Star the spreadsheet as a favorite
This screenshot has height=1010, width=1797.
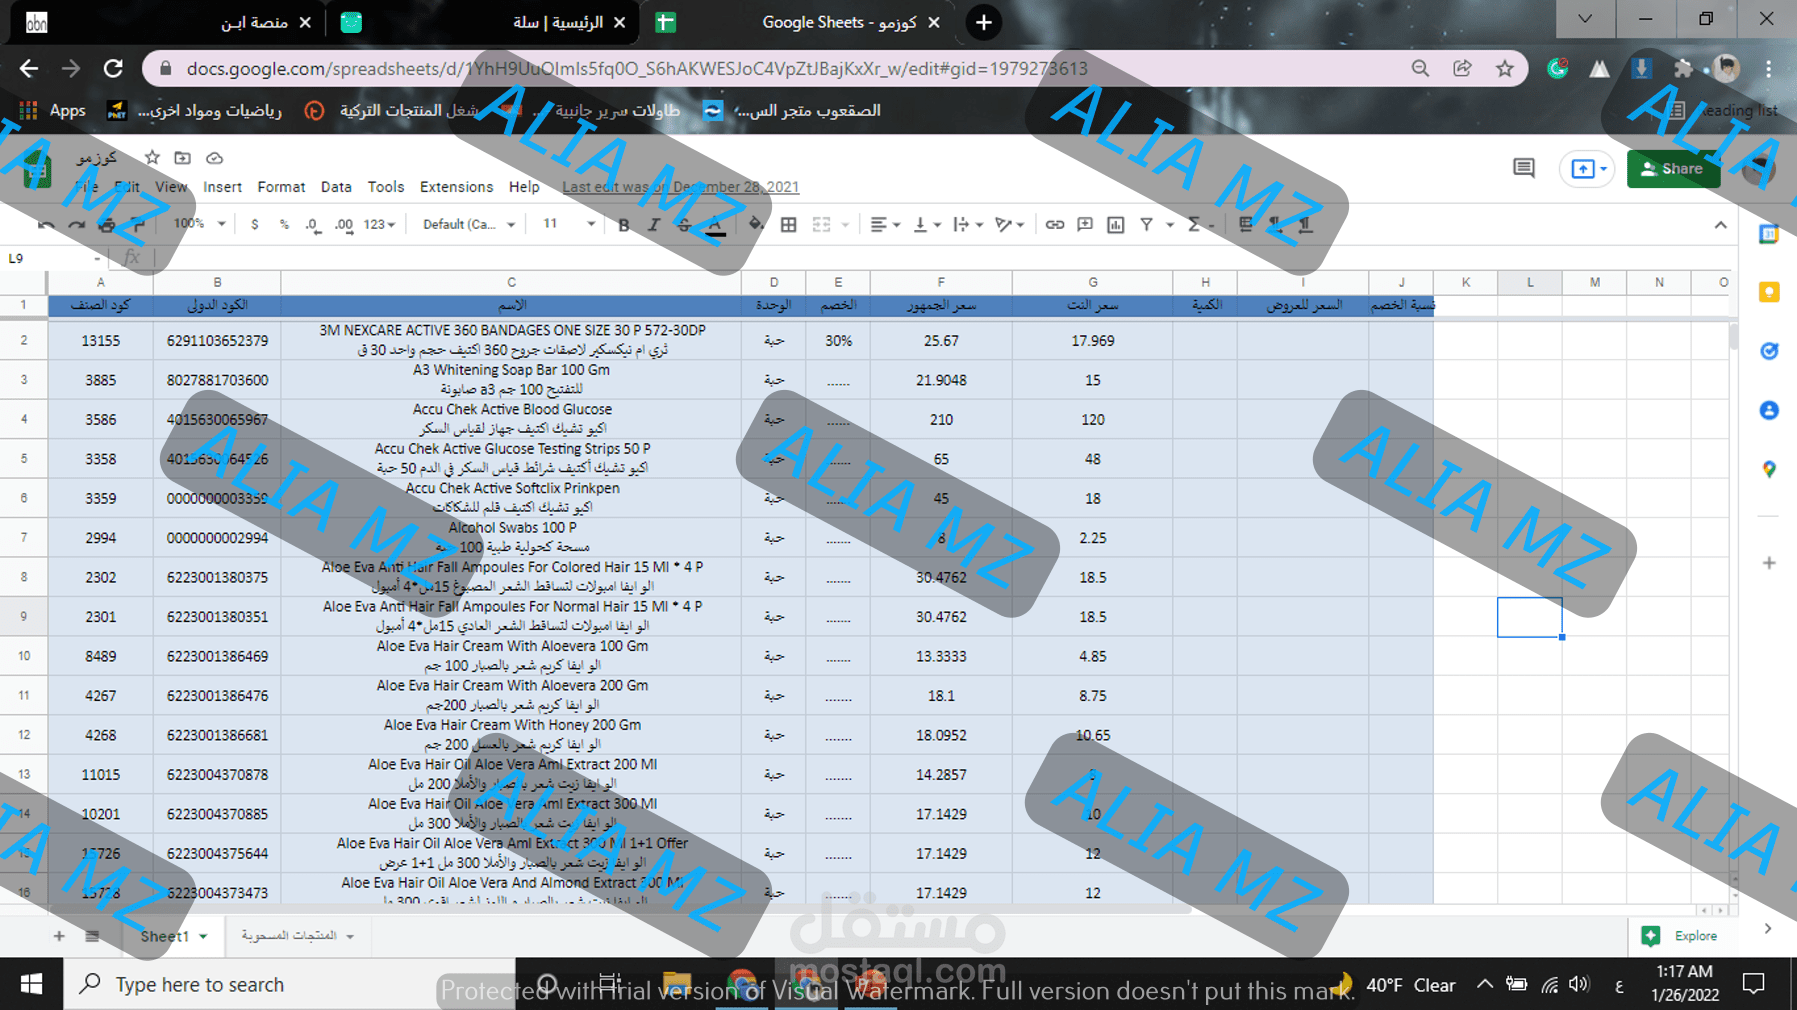pyautogui.click(x=152, y=158)
